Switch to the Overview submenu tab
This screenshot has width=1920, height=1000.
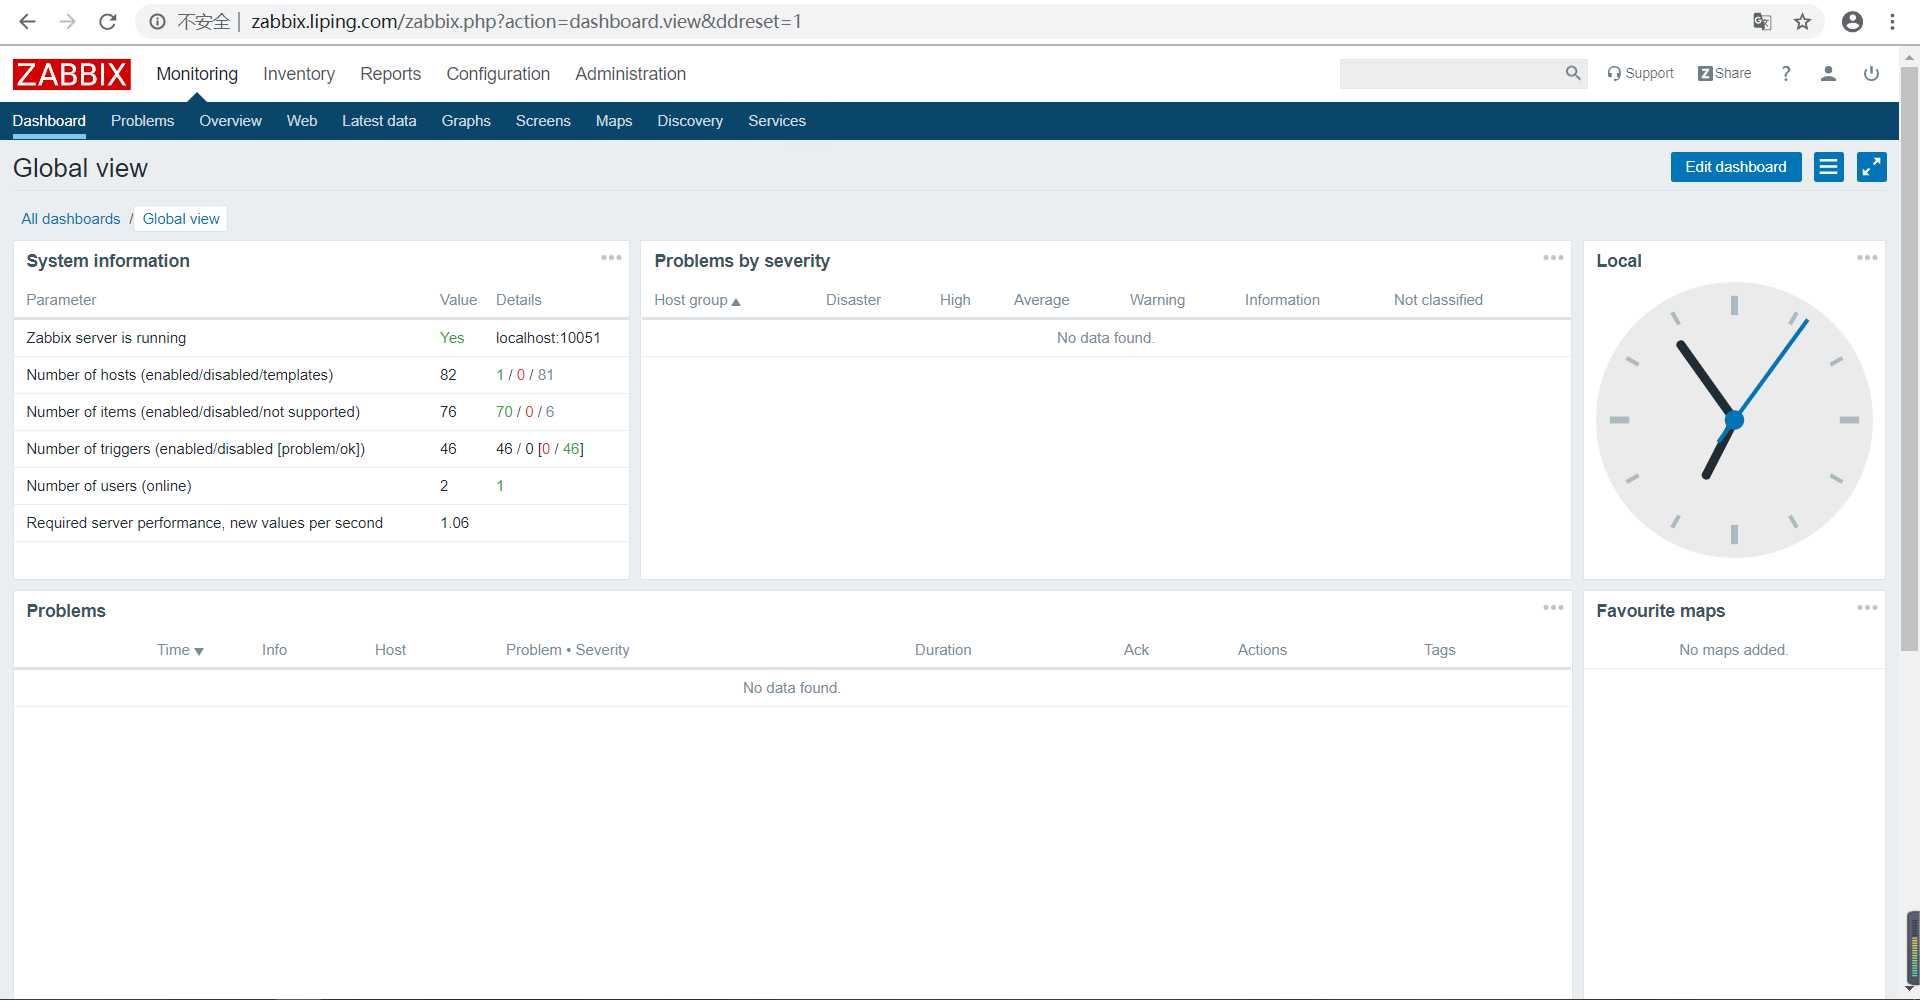point(230,121)
